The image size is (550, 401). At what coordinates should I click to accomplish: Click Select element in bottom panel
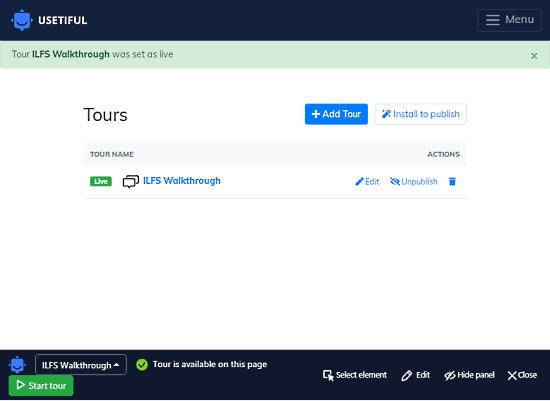pos(355,375)
